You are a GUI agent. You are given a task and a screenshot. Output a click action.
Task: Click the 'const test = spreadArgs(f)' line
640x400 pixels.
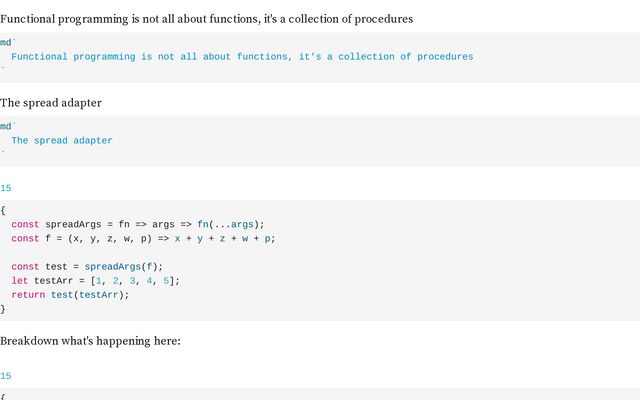pyautogui.click(x=86, y=267)
